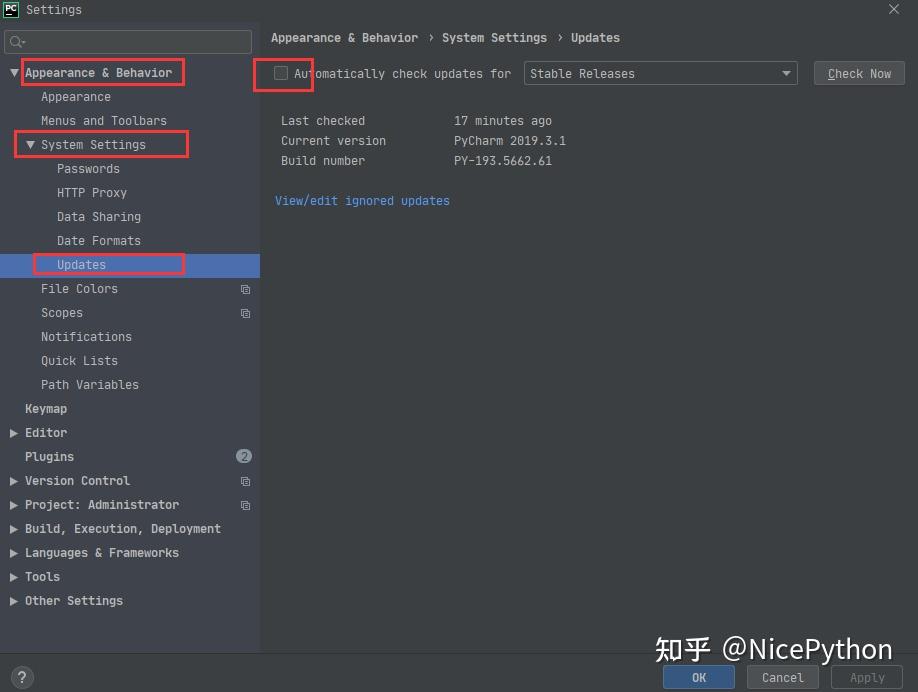Click Appearance & Behavior in breadcrumb
This screenshot has height=692, width=918.
pyautogui.click(x=344, y=37)
